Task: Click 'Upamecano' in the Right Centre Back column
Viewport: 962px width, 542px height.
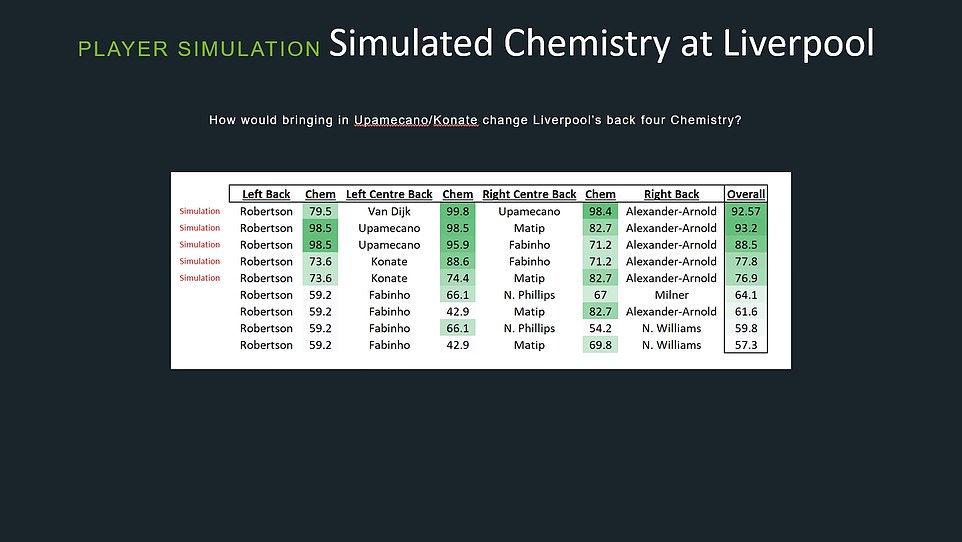Action: coord(529,211)
